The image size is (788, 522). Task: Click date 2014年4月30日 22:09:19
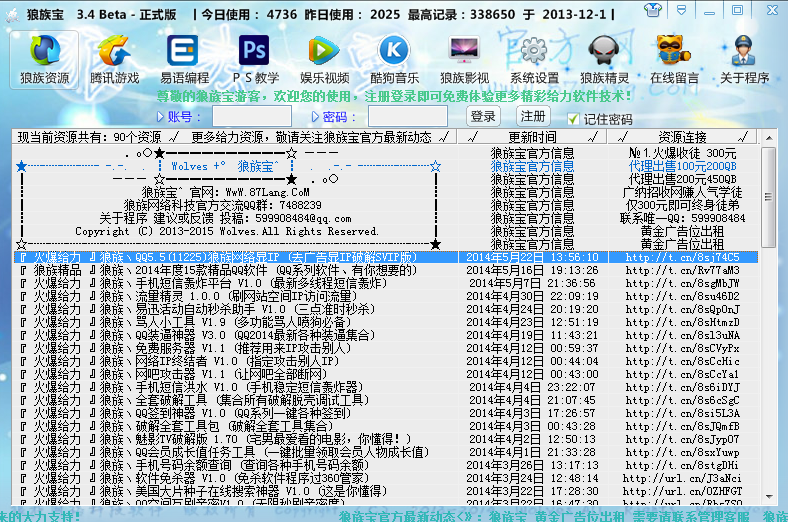[532, 296]
